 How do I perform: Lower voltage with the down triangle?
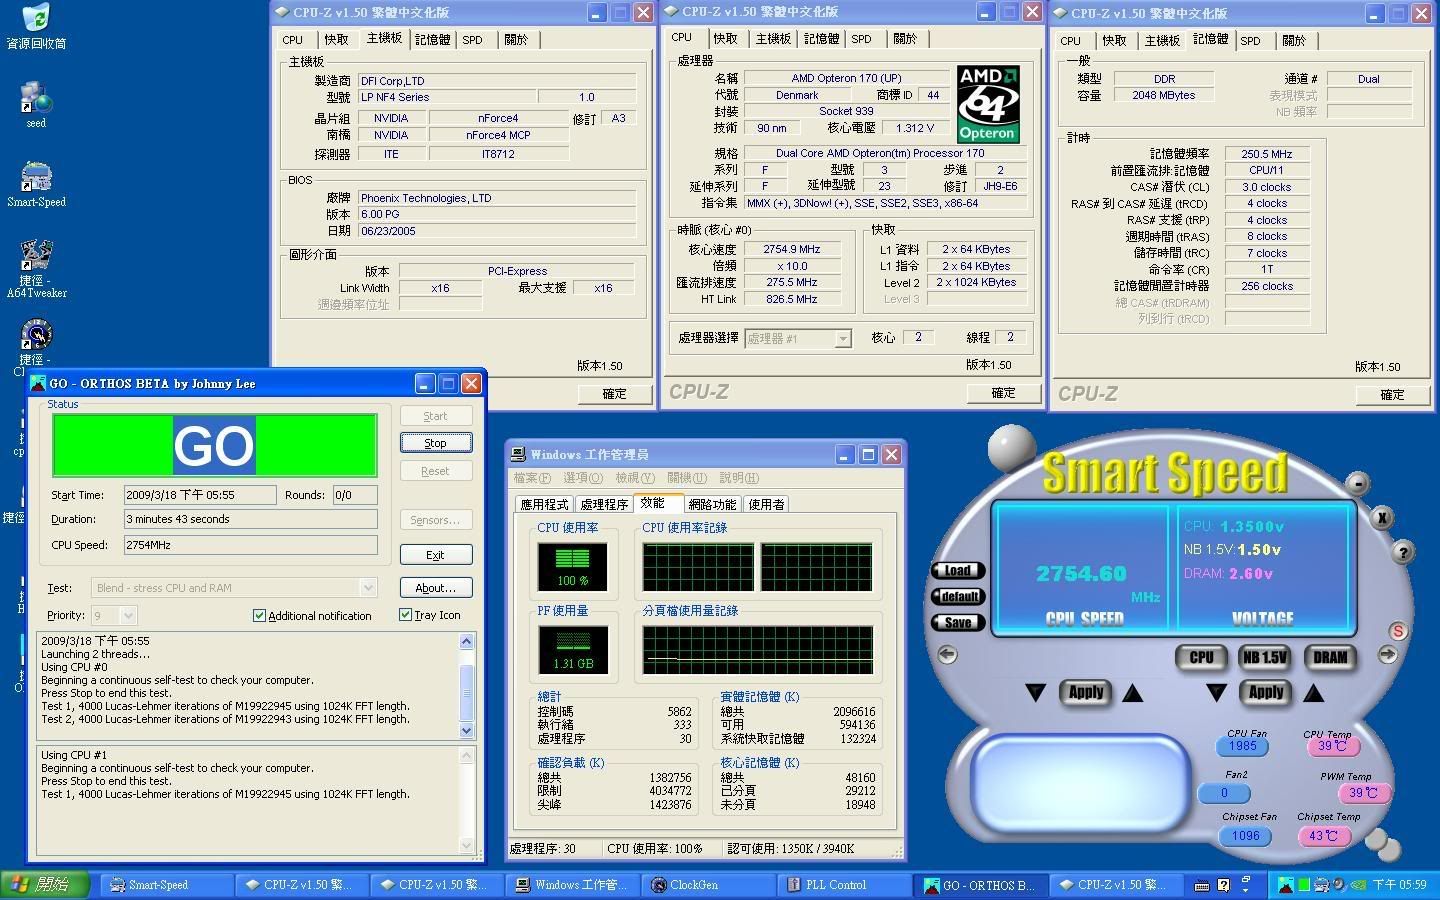coord(1216,692)
